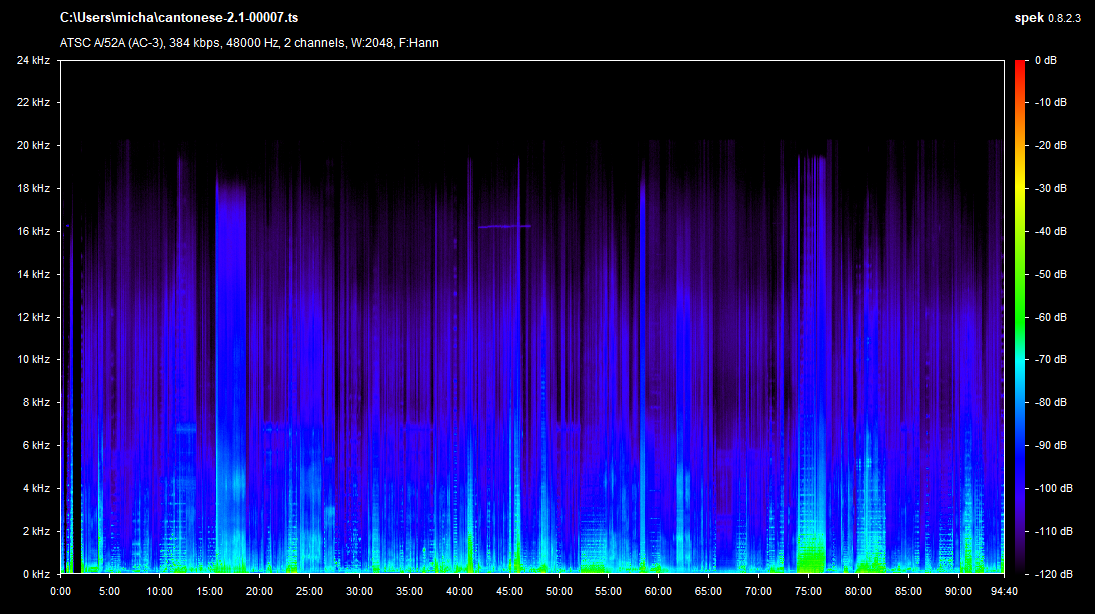
Task: Select the 10 kHz frequency axis label
Action: click(x=33, y=360)
